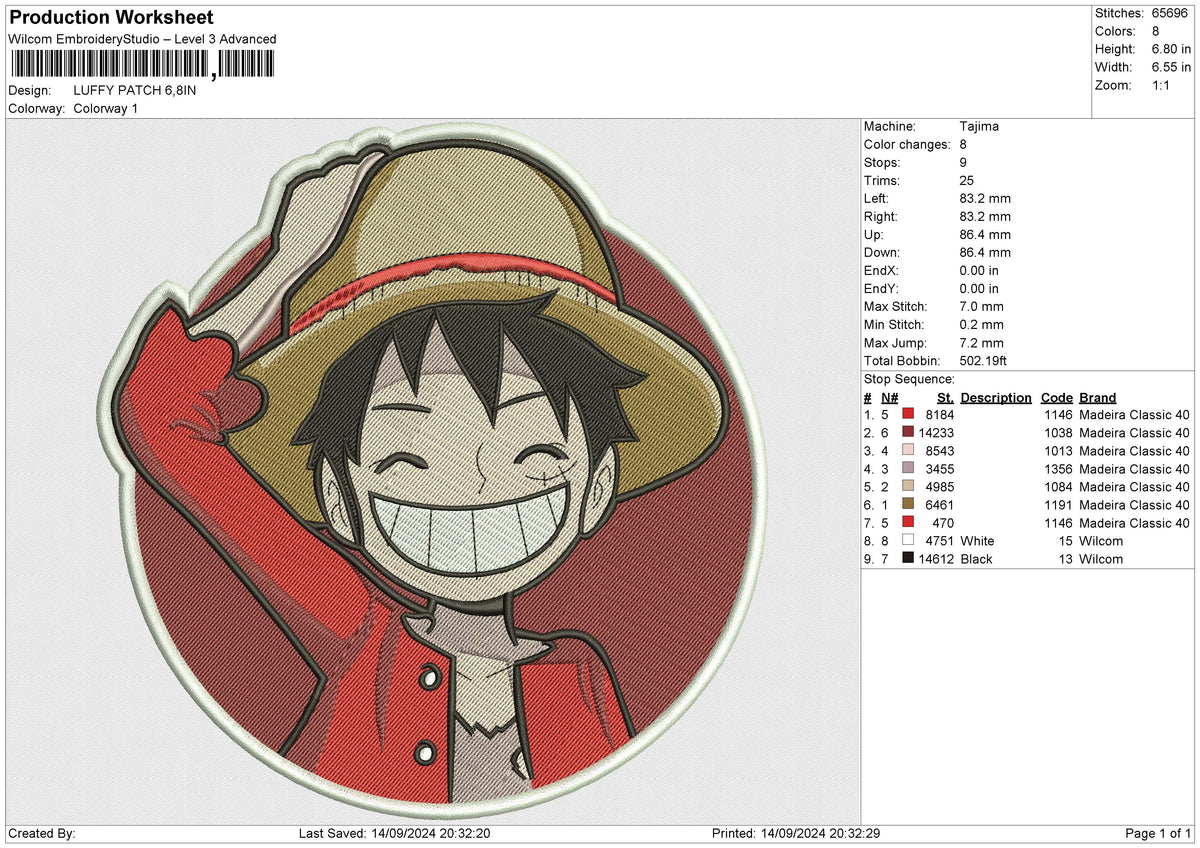Select the Max Jump value '7.2 mm'
The image size is (1200, 848).
[981, 342]
